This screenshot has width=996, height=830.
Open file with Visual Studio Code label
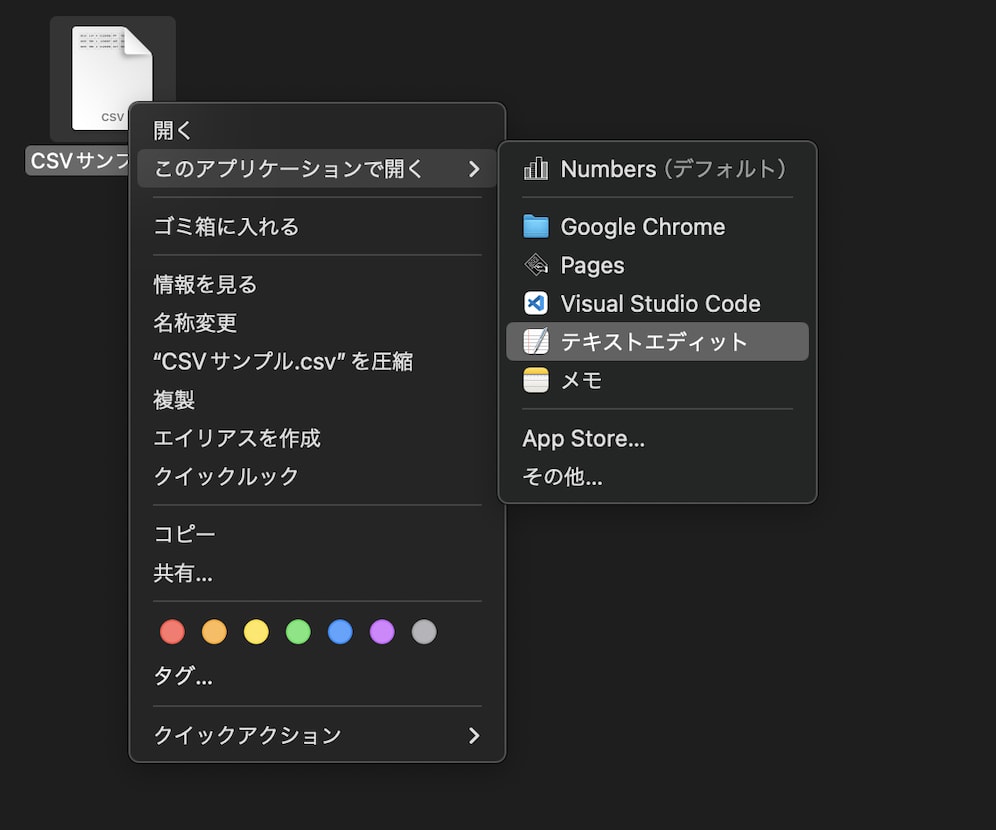coord(661,304)
